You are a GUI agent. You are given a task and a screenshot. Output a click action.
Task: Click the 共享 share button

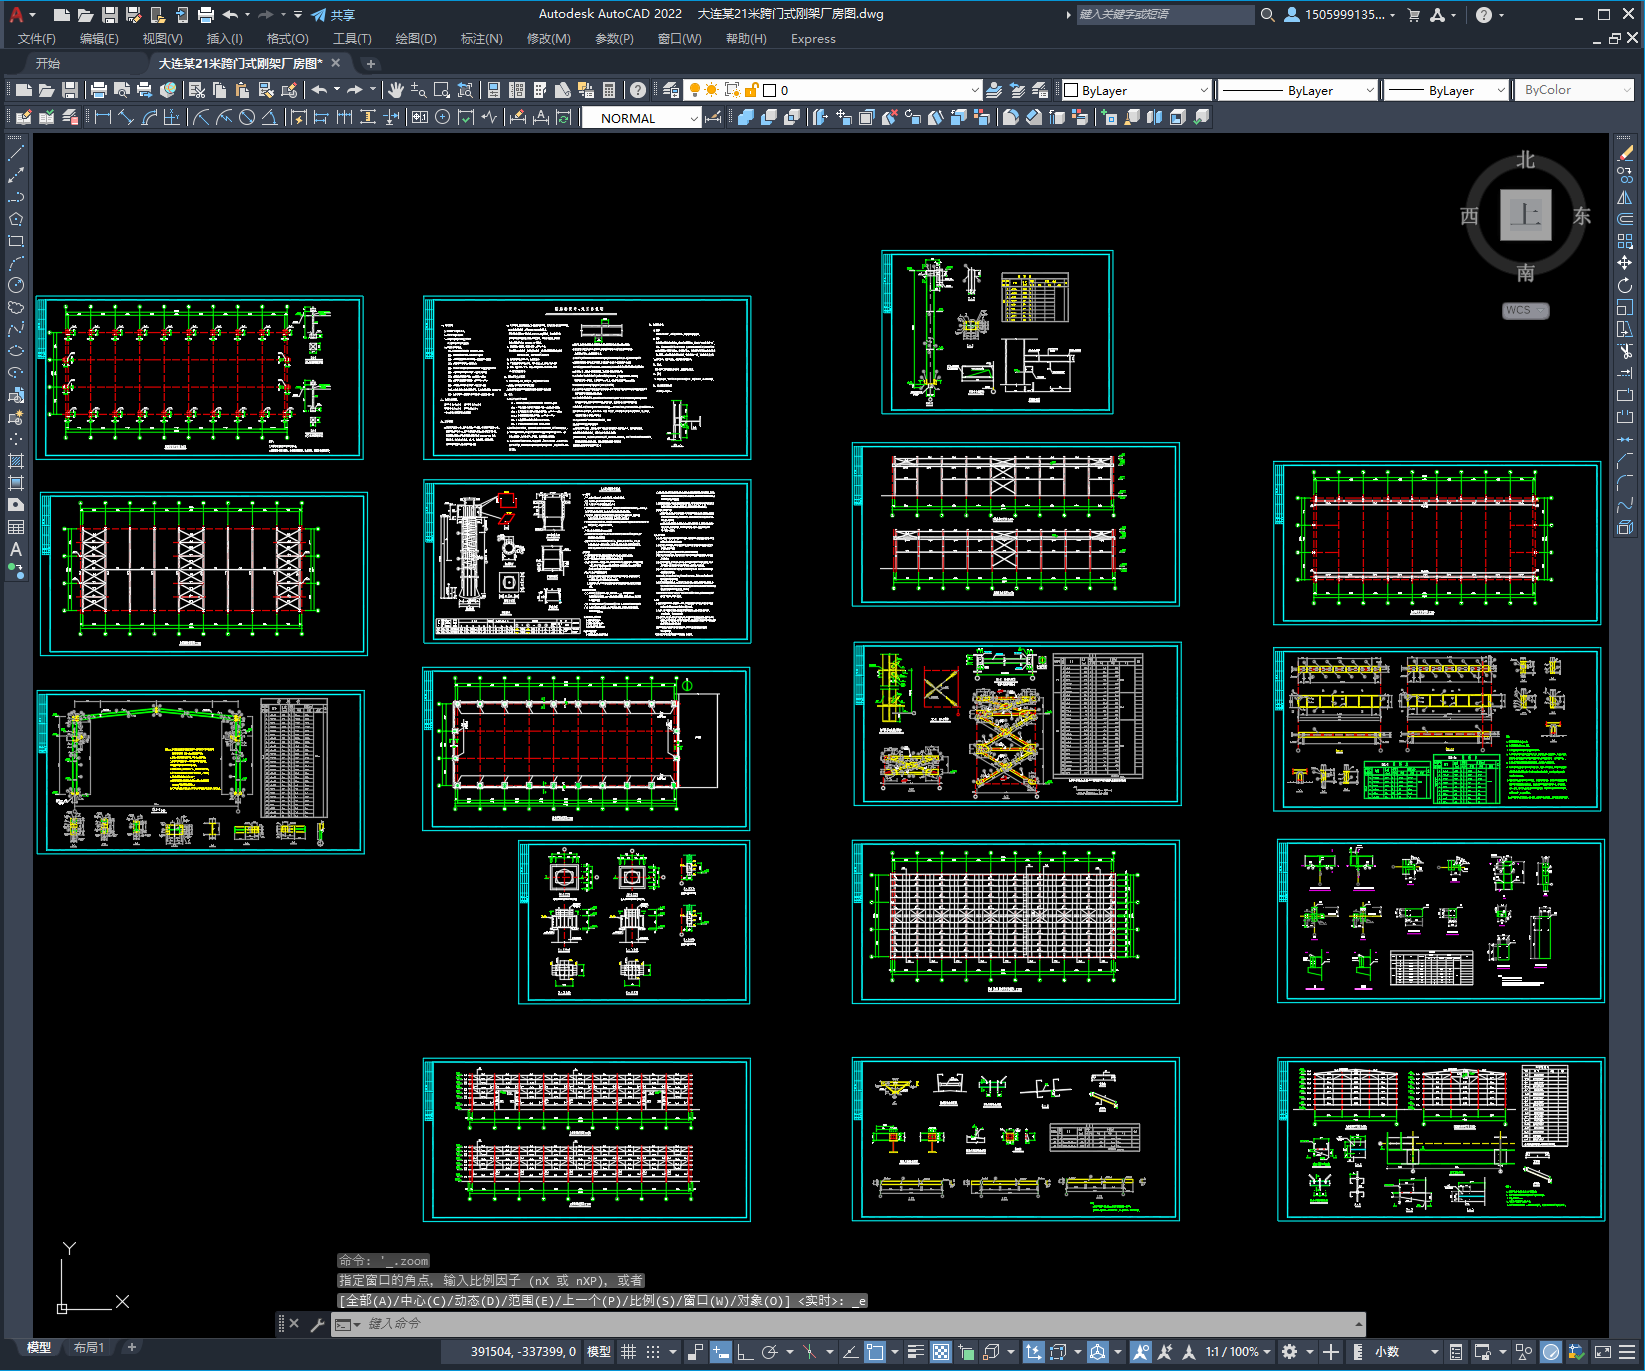(x=333, y=15)
